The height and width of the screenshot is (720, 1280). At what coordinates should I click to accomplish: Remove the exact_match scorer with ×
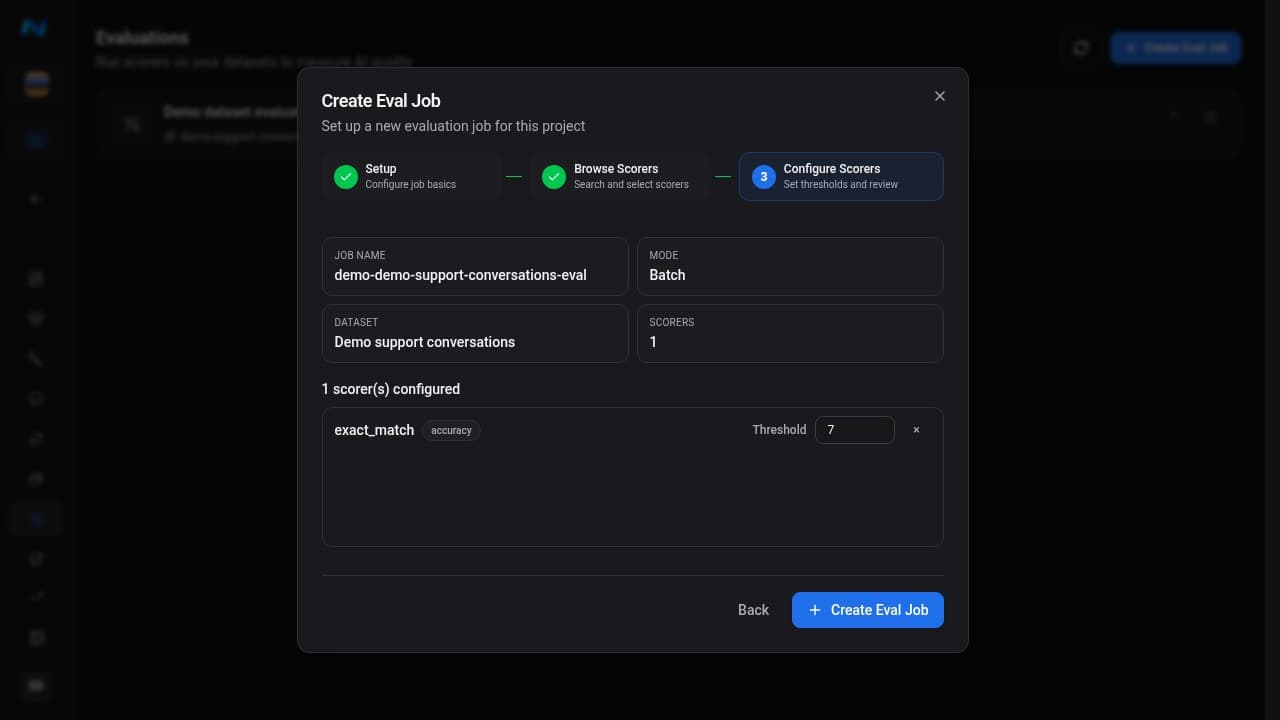tap(916, 430)
